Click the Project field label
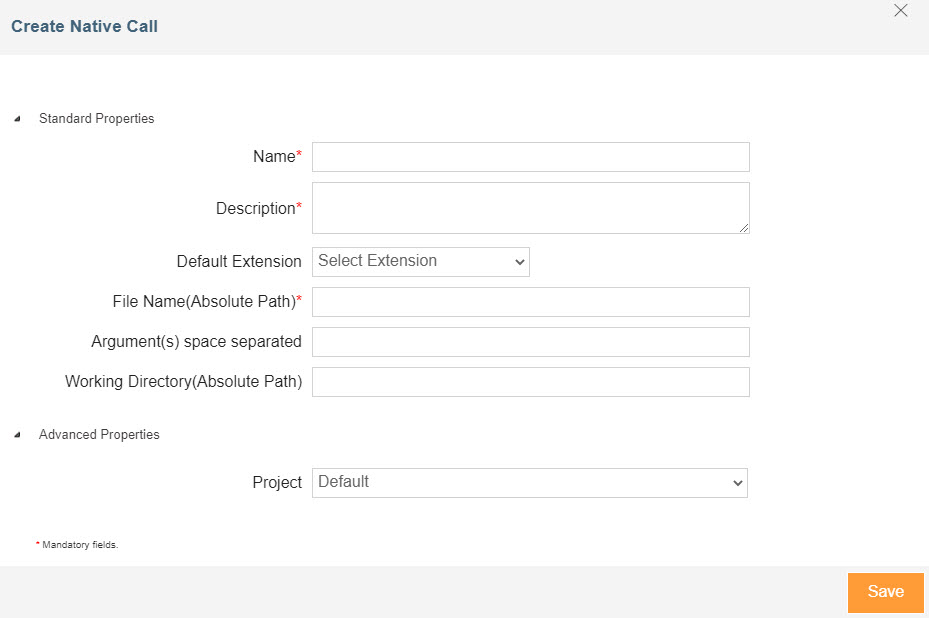This screenshot has height=618, width=929. point(277,483)
